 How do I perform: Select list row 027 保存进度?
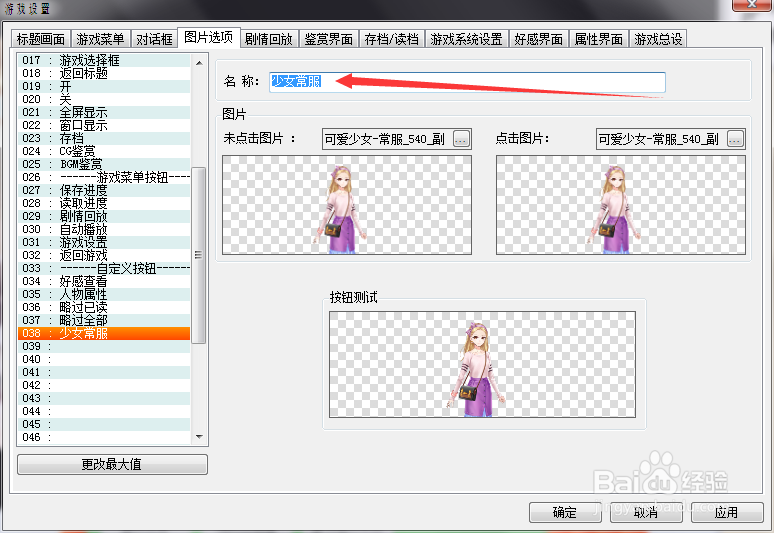click(x=104, y=190)
